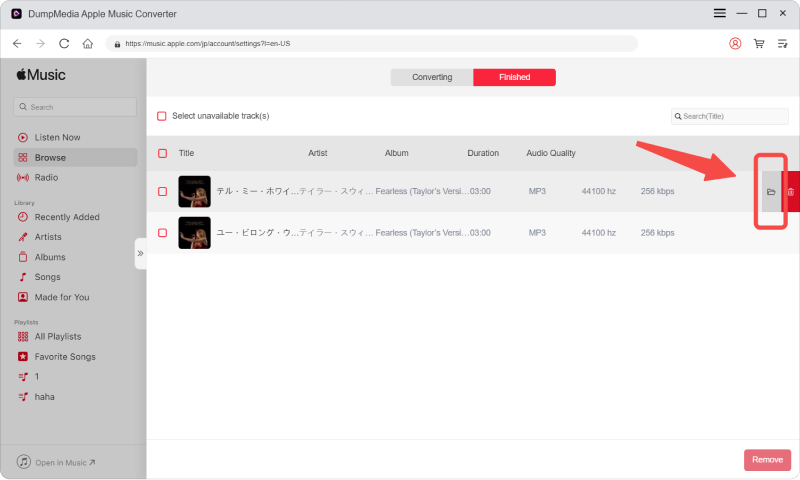800x480 pixels.
Task: Click 44100 hz in second track row
Action: [598, 233]
